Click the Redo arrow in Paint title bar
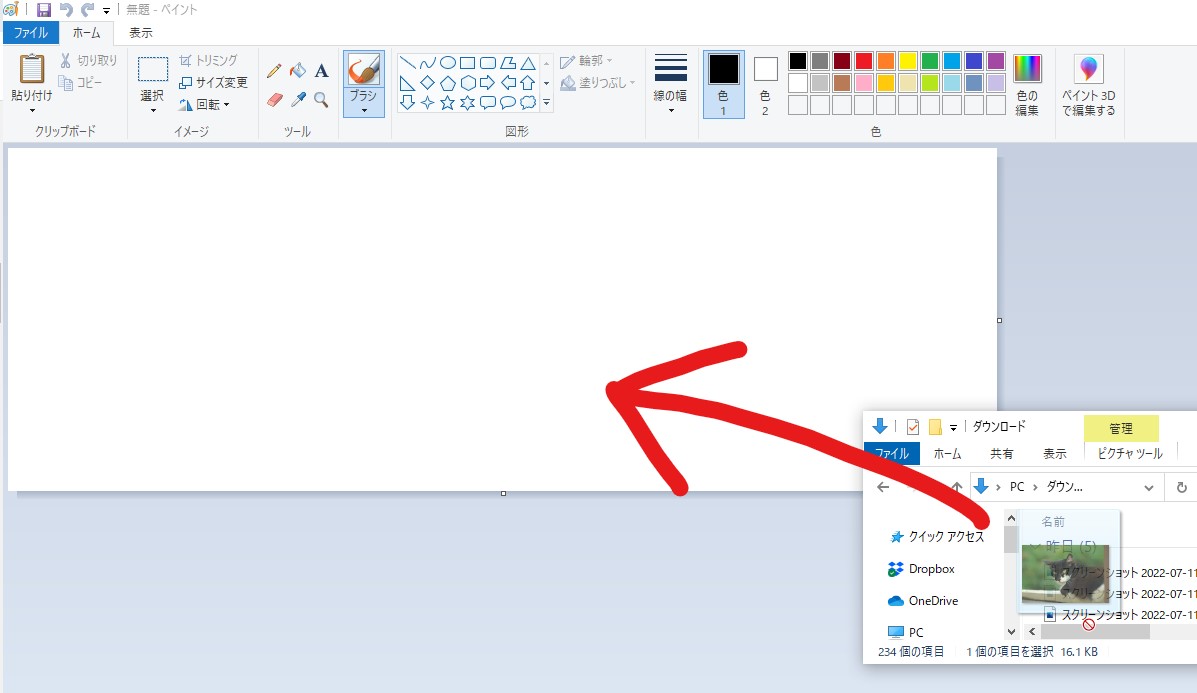The image size is (1197, 693). tap(88, 10)
